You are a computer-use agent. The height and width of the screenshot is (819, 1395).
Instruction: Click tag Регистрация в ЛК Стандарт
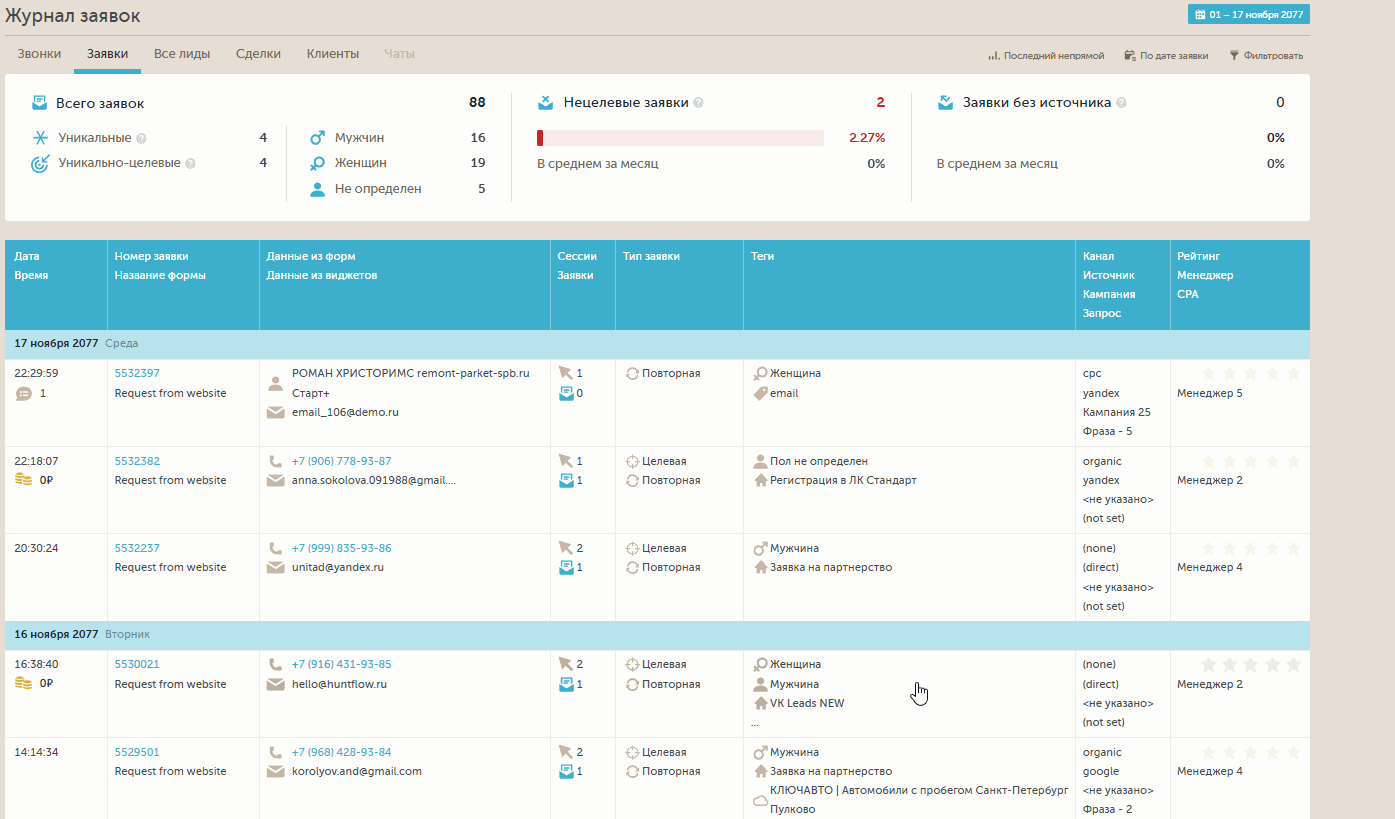[x=843, y=480]
